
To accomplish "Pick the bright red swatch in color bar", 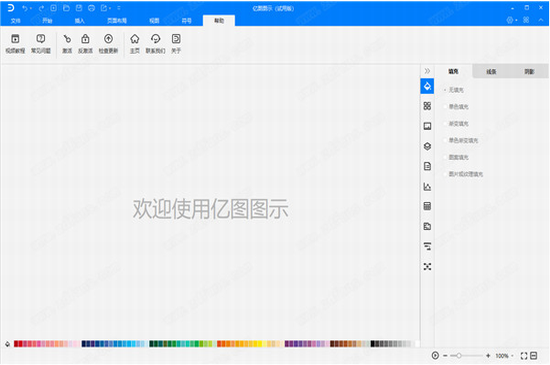I will [20, 344].
